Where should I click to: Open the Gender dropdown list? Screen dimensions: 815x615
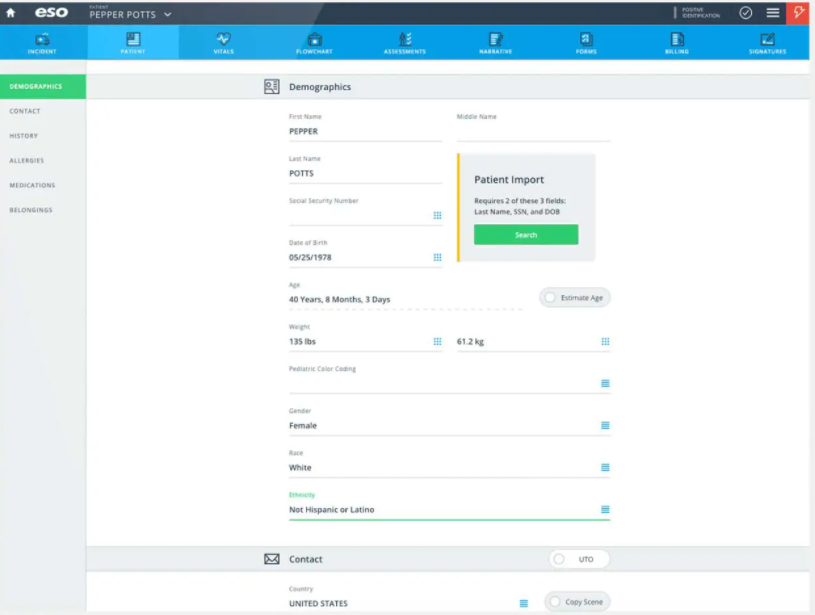point(605,425)
